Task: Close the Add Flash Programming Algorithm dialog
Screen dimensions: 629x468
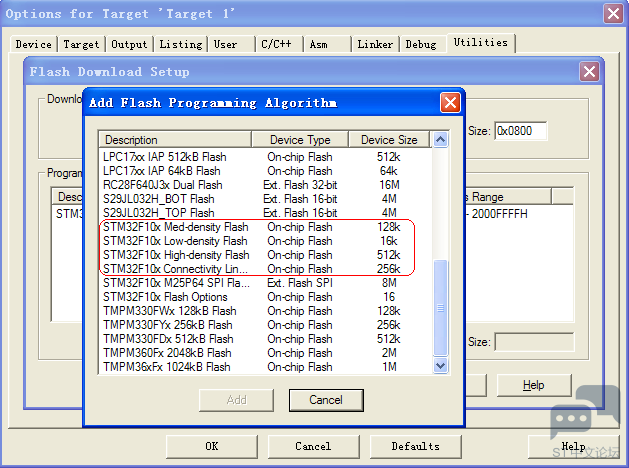Action: [x=450, y=103]
